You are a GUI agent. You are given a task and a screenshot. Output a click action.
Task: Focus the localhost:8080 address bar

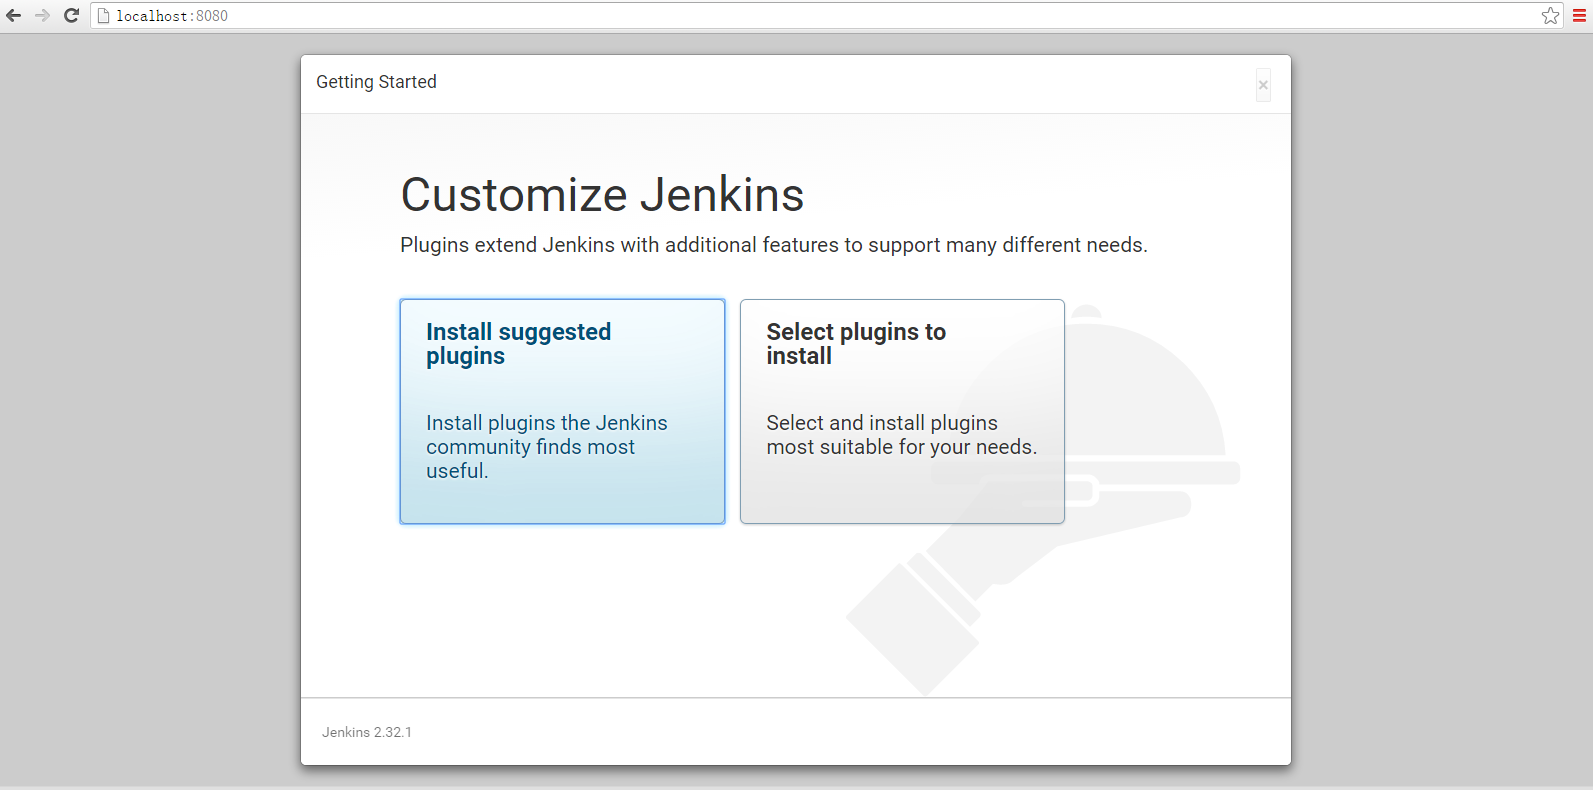point(826,16)
